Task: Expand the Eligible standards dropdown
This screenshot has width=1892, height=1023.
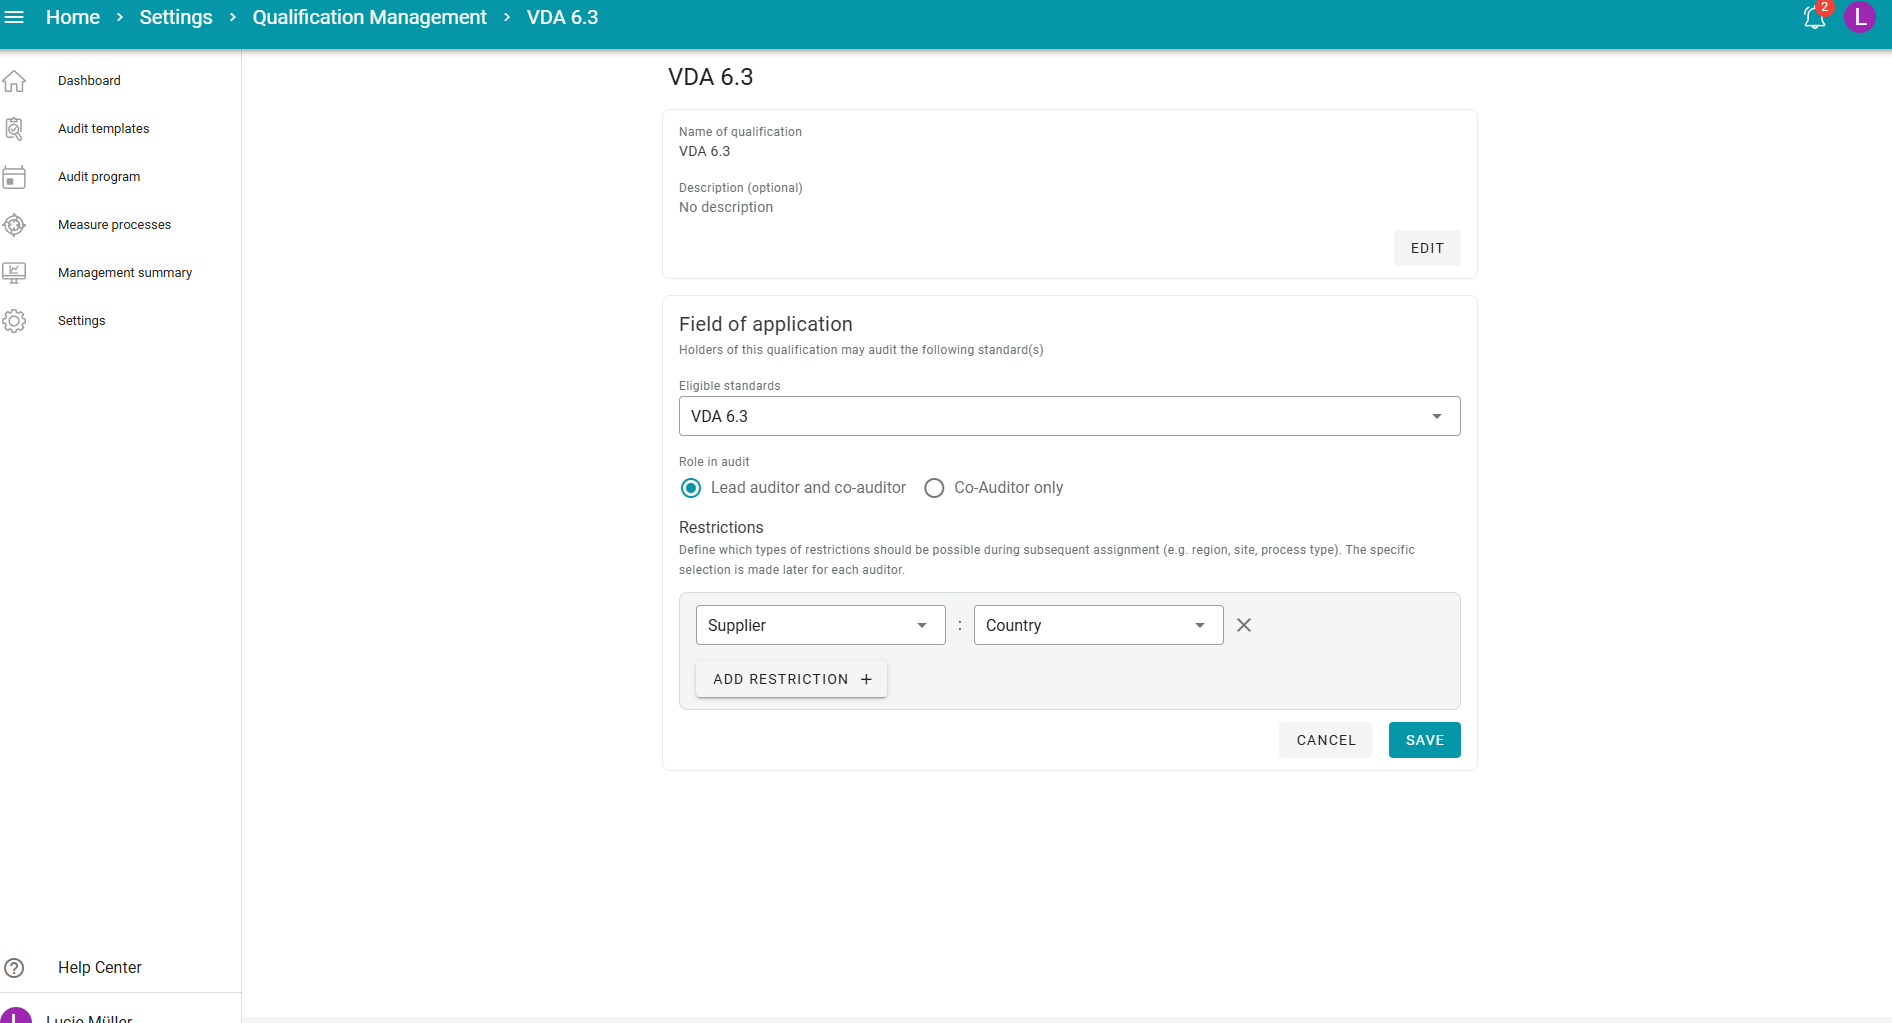Action: [x=1069, y=416]
